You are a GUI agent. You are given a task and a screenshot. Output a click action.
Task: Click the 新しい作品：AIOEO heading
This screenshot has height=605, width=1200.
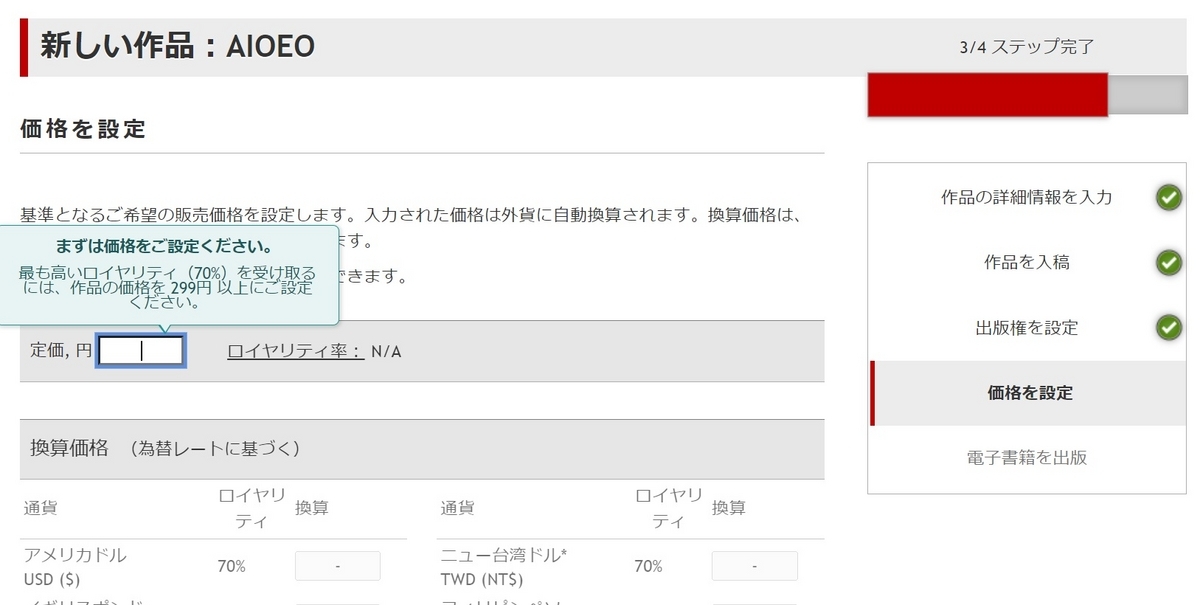pos(177,46)
